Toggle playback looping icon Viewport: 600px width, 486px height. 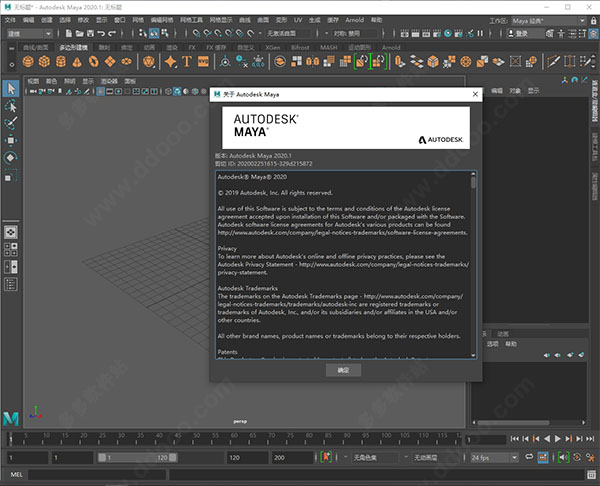point(528,457)
